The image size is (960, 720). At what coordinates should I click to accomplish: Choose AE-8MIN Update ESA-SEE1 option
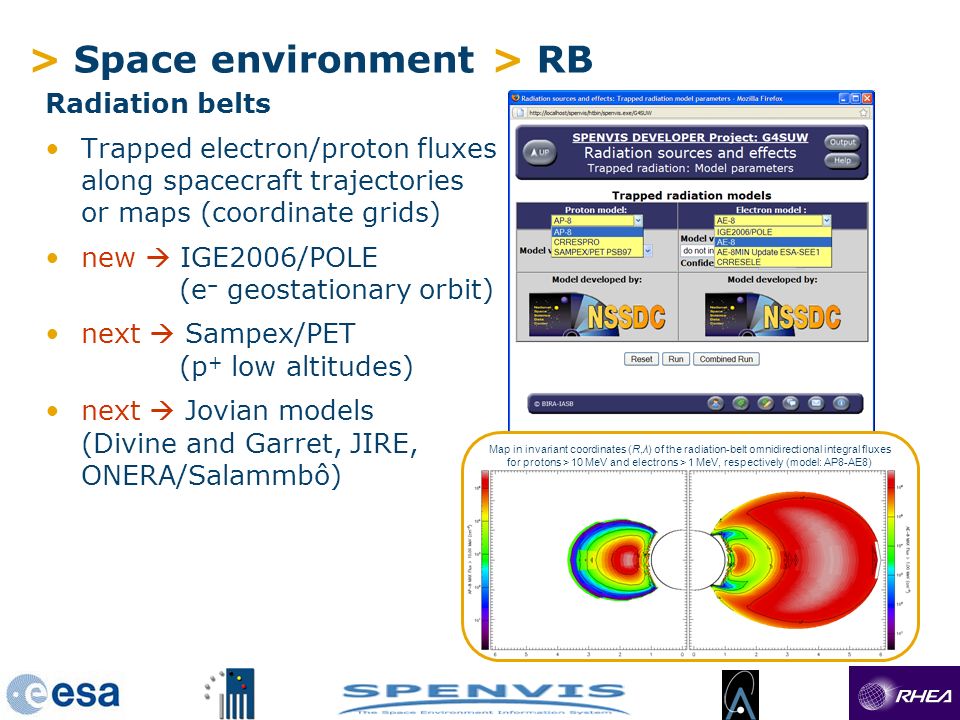773,252
